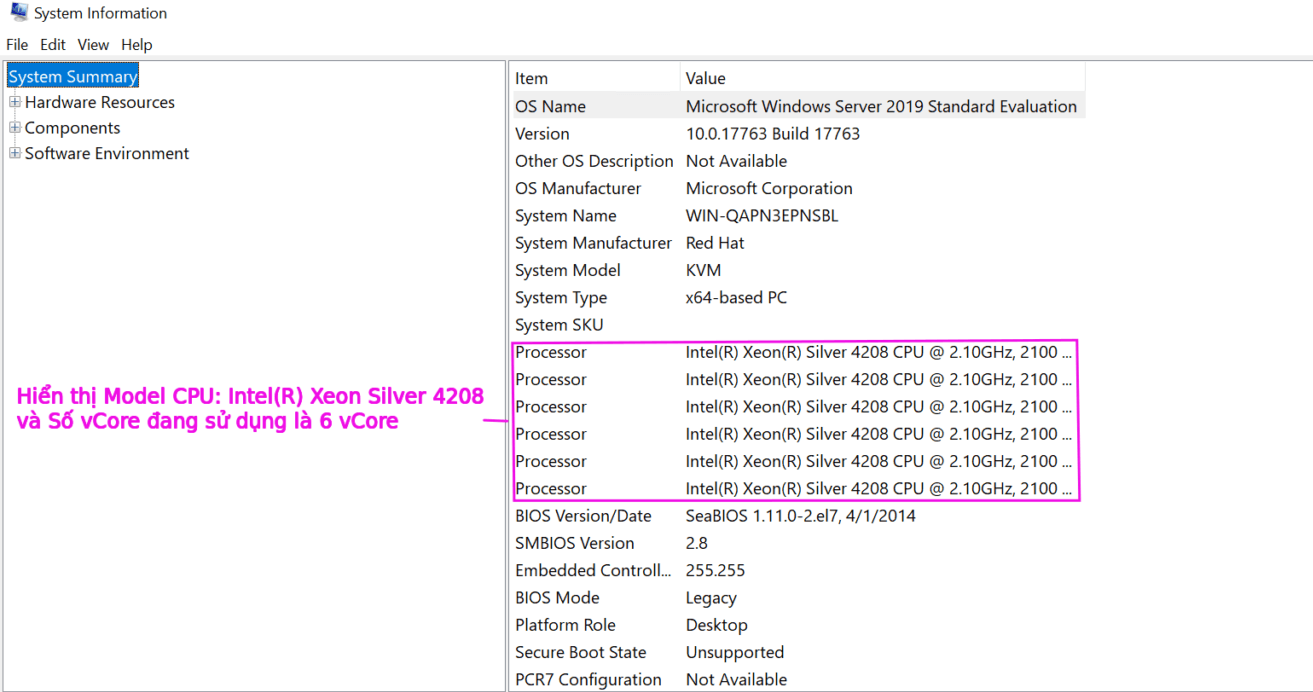The width and height of the screenshot is (1313, 692).
Task: Click the value 255.255
Action: pos(715,571)
